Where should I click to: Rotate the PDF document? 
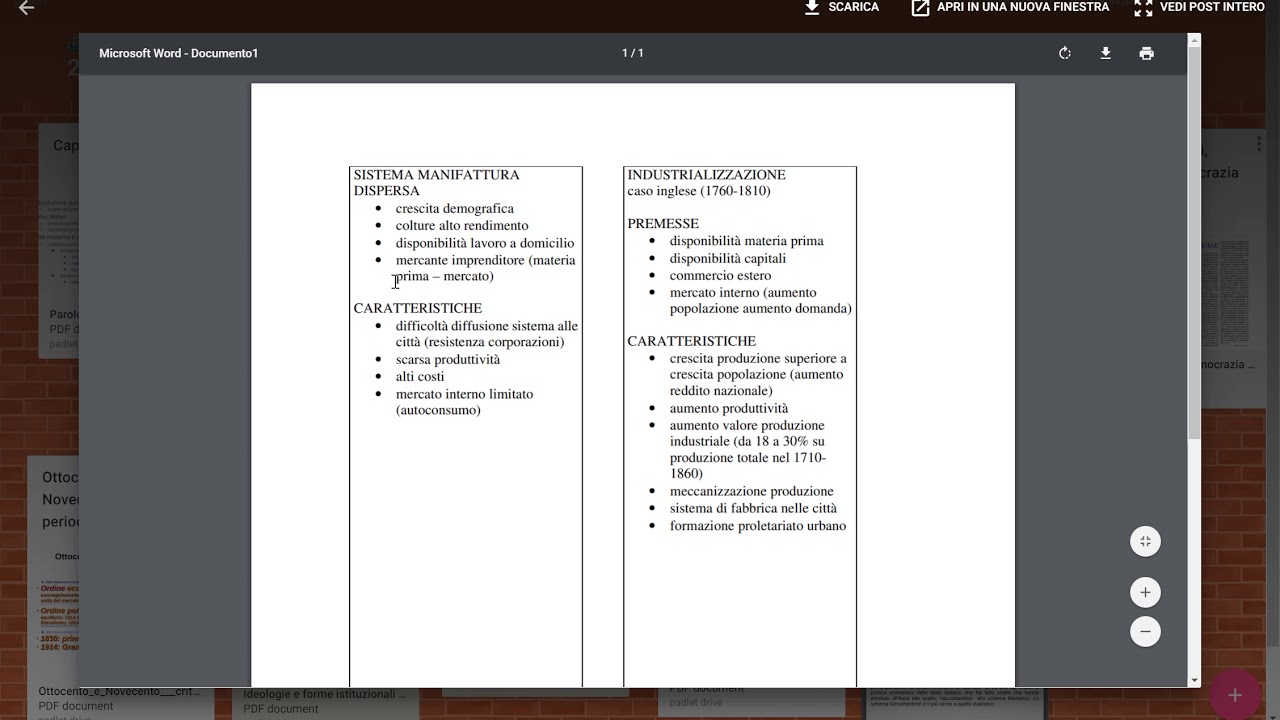[x=1065, y=53]
